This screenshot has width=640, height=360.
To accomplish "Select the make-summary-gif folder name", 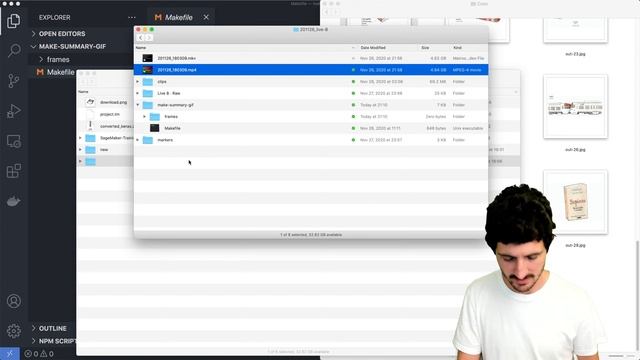I will tap(176, 105).
